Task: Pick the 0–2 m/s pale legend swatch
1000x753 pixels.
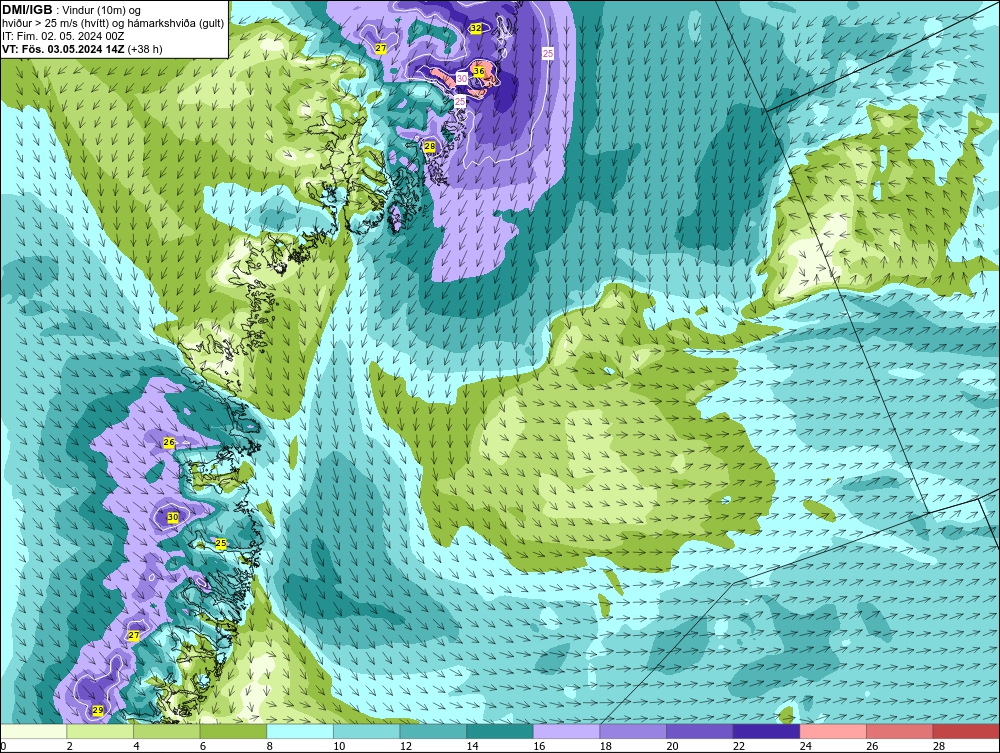Action: (x=34, y=731)
